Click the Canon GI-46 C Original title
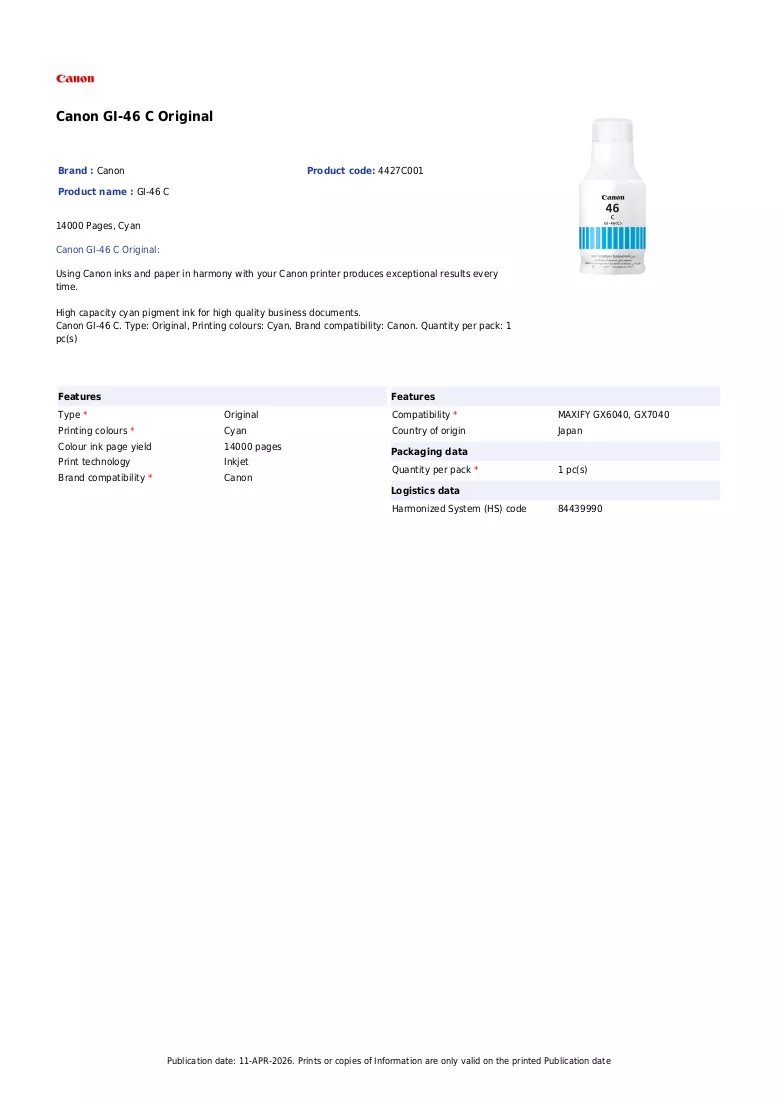Viewport: 778px width, 1101px height. [134, 117]
